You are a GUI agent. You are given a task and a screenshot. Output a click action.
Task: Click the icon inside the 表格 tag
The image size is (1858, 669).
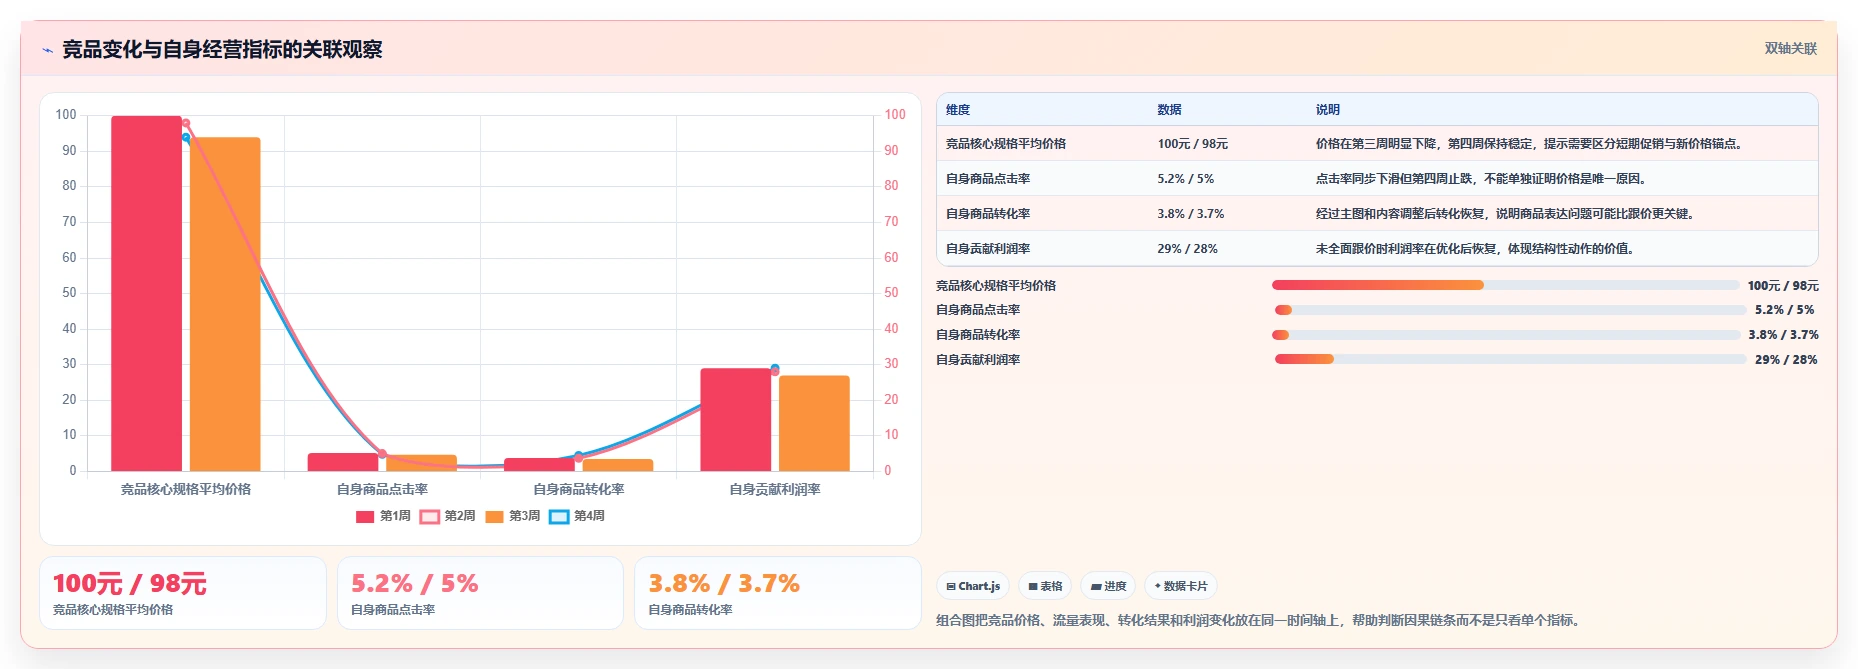pyautogui.click(x=1033, y=587)
